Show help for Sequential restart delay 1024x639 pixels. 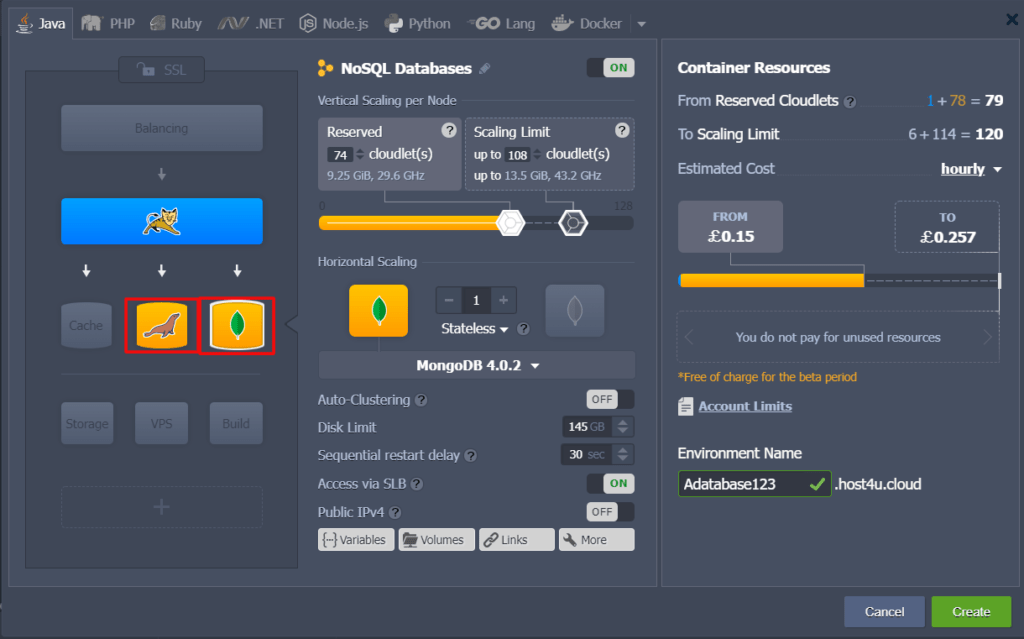470,455
